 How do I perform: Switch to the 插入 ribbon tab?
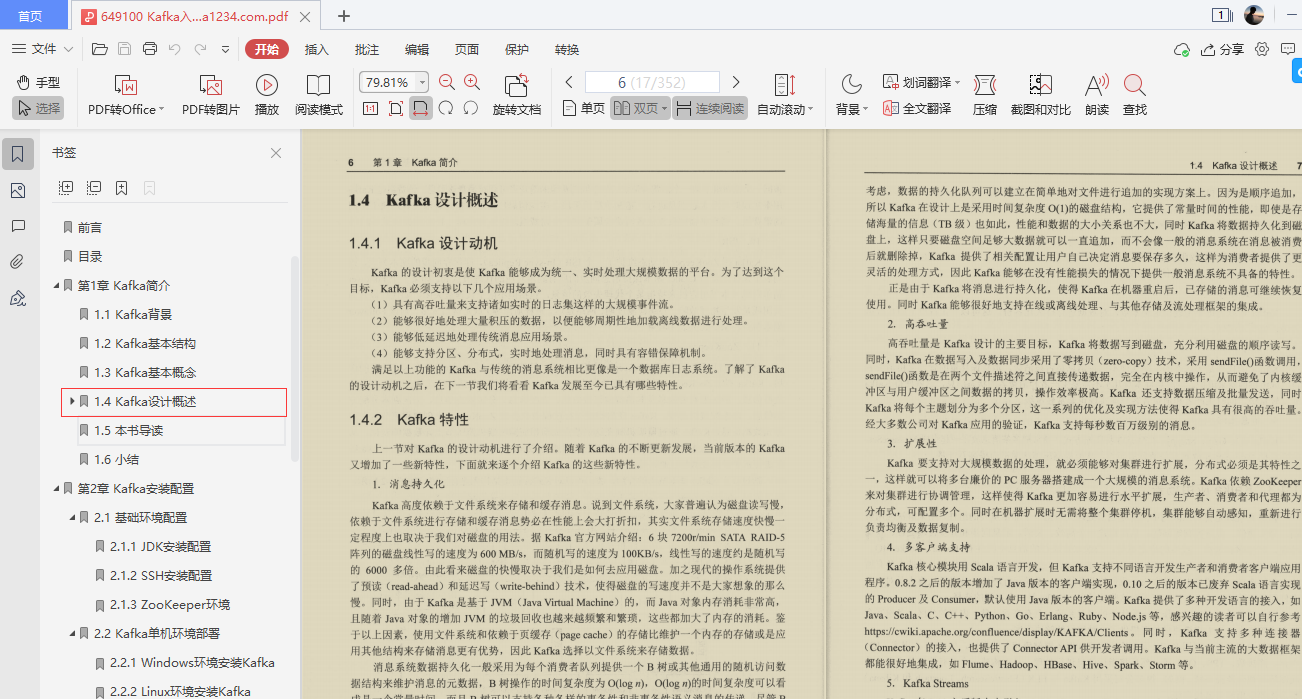(x=316, y=48)
